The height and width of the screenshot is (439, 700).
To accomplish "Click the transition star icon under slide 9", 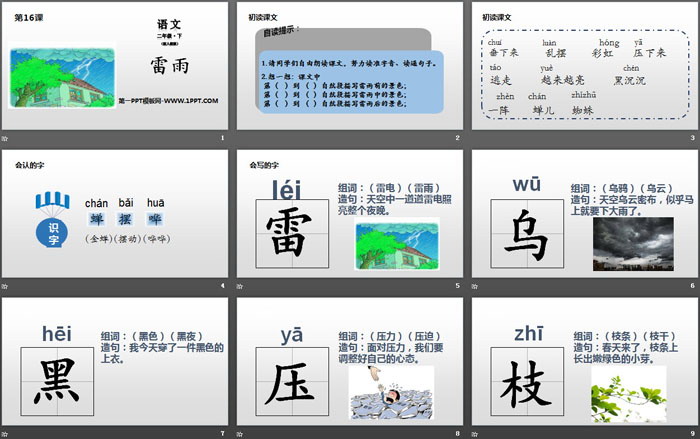I will (475, 434).
